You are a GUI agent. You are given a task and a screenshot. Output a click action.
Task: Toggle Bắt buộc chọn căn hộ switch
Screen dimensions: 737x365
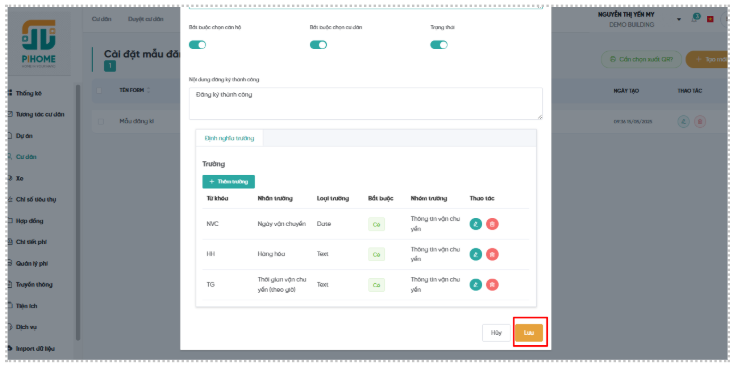[197, 45]
